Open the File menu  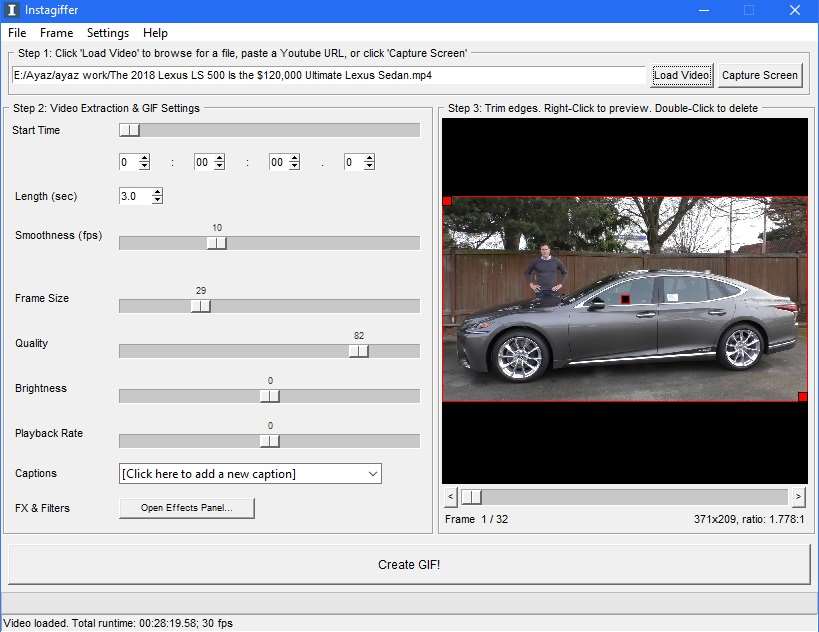point(17,33)
